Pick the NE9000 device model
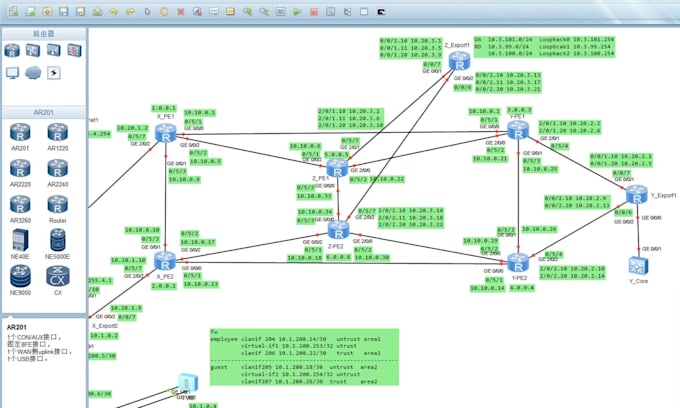The width and height of the screenshot is (680, 408). point(20,280)
